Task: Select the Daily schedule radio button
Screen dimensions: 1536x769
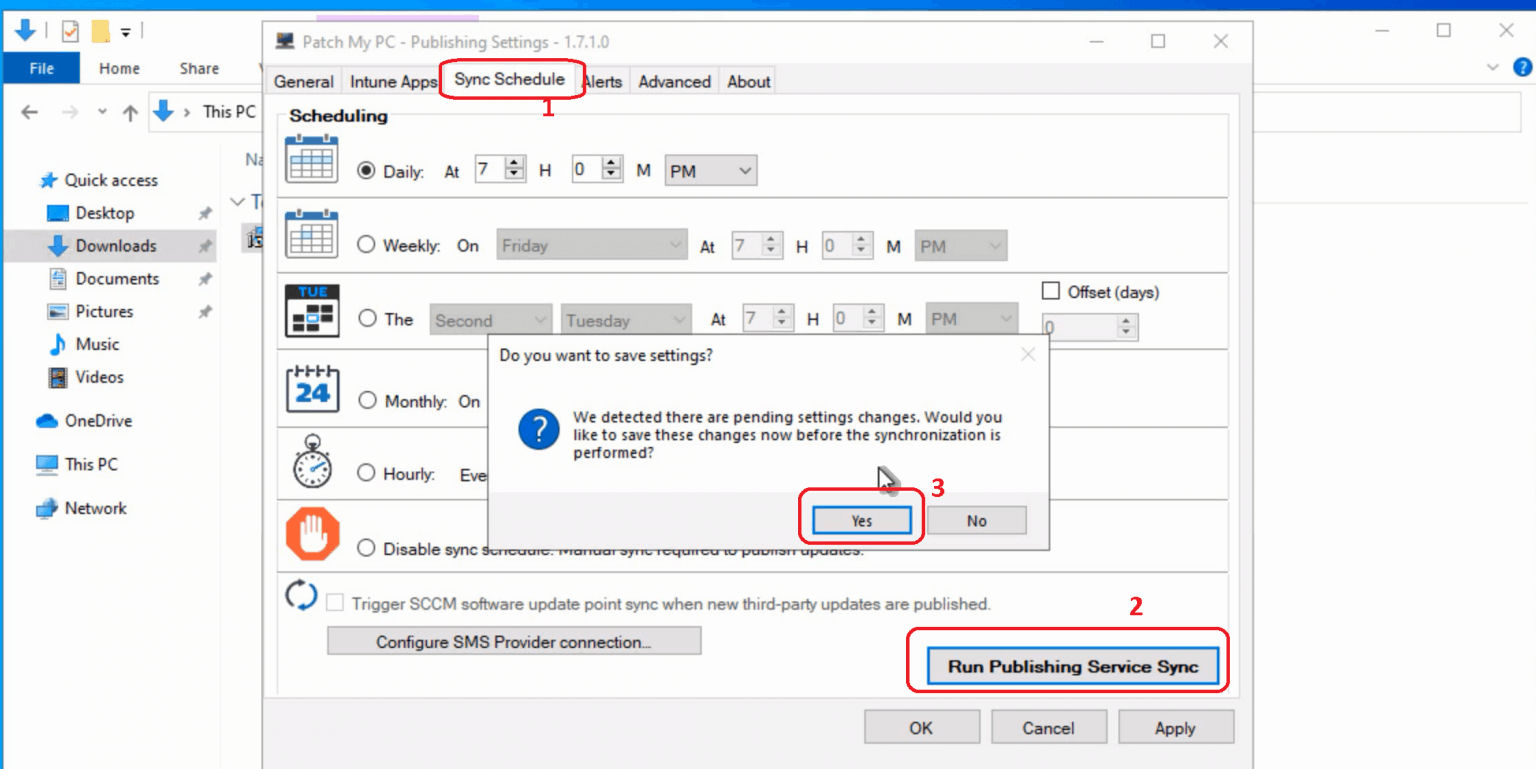Action: pos(366,171)
